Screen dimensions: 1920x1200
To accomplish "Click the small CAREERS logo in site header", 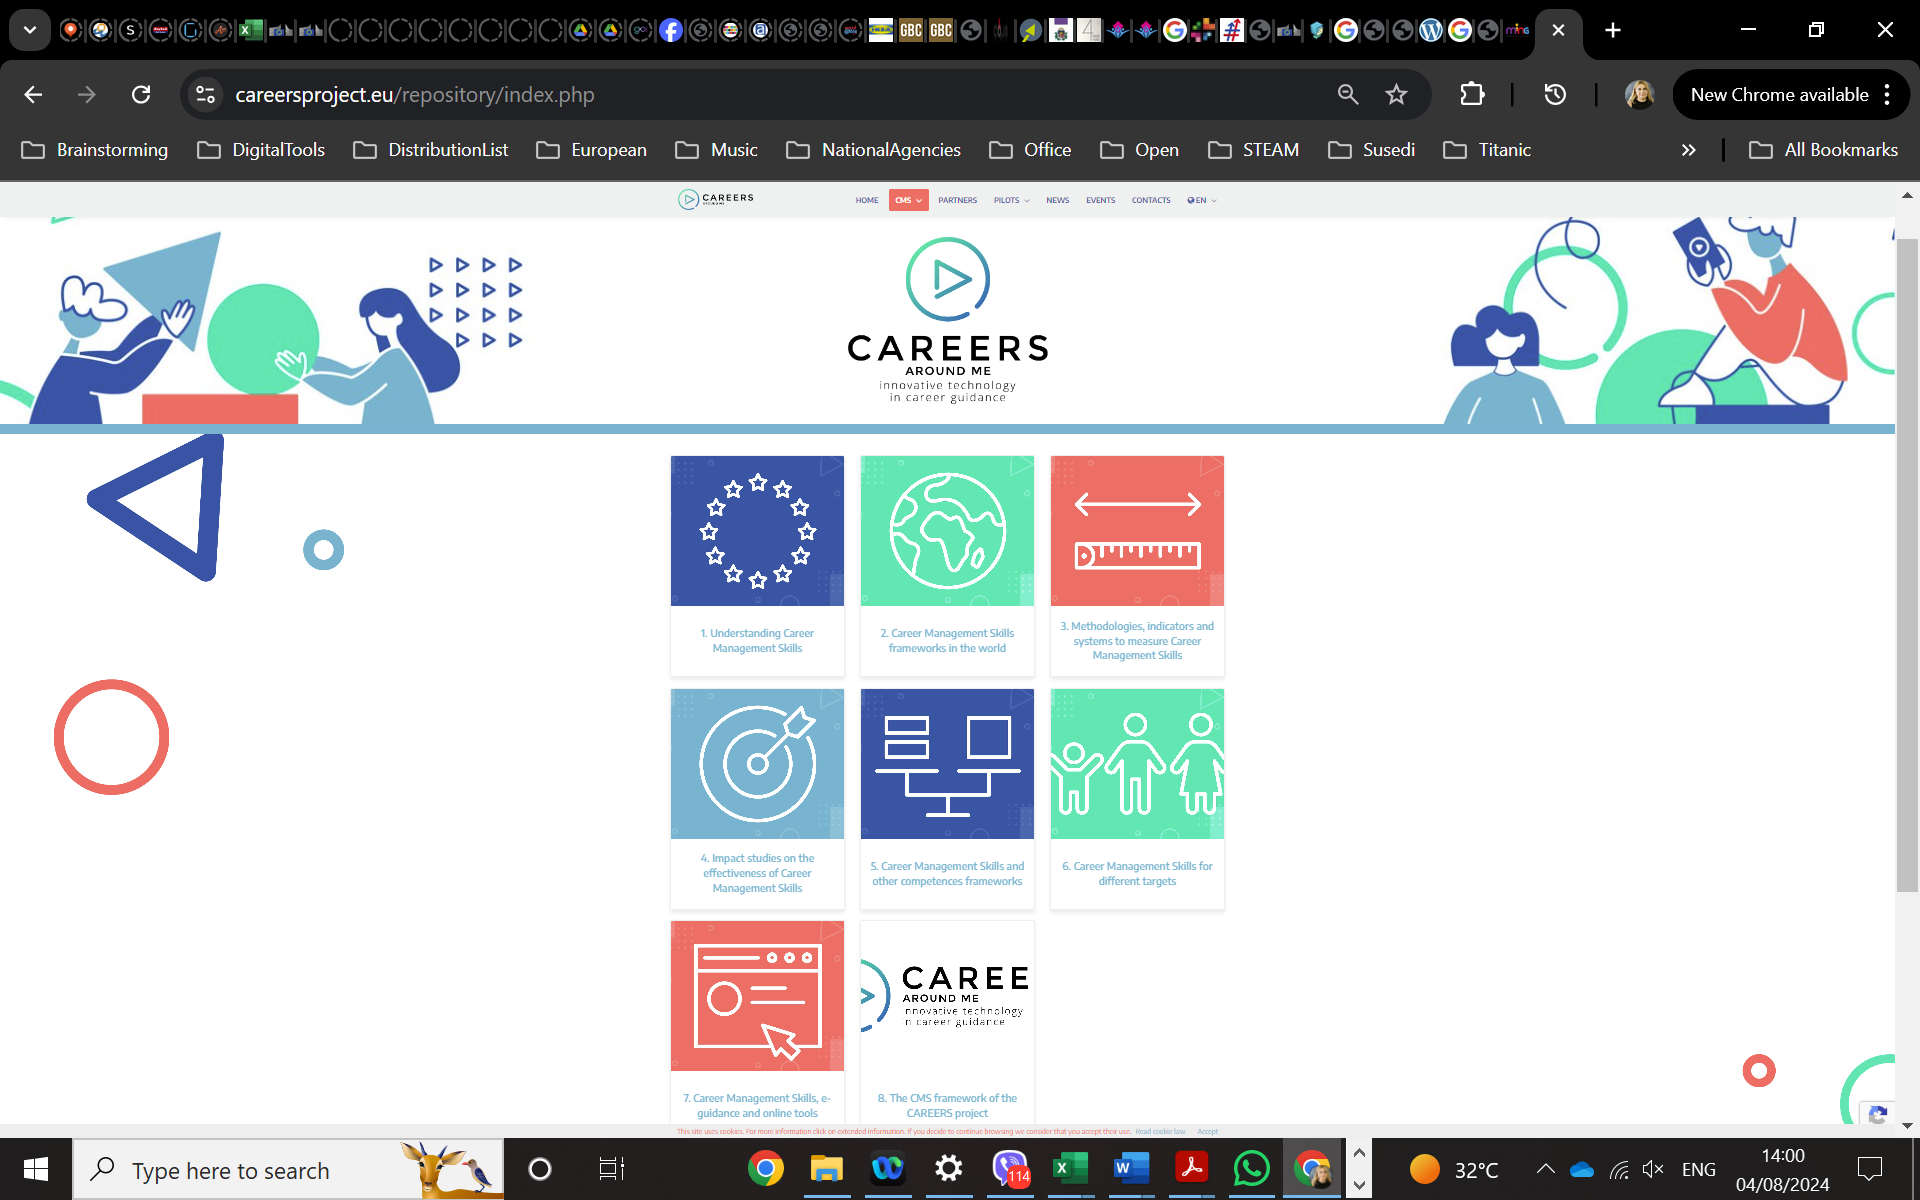I will pyautogui.click(x=716, y=199).
